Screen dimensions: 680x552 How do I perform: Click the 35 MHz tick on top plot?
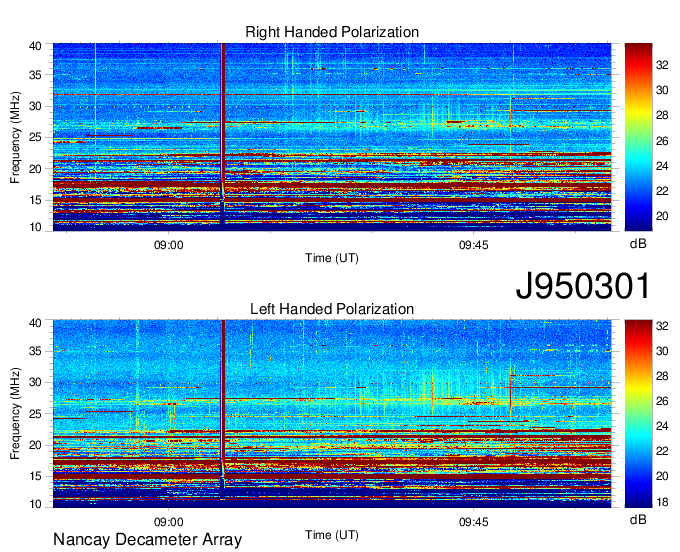pyautogui.click(x=35, y=75)
